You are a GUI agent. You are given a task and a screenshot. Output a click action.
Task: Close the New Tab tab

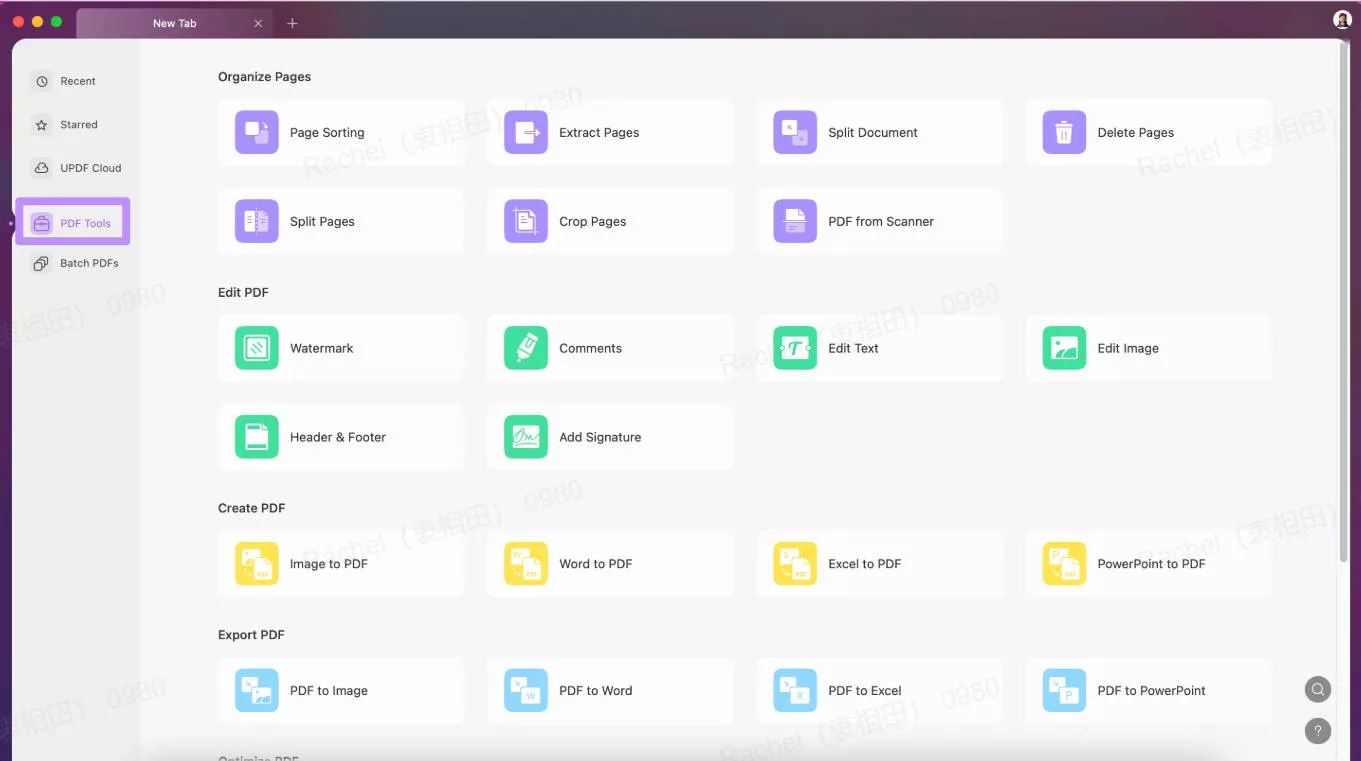pyautogui.click(x=258, y=23)
